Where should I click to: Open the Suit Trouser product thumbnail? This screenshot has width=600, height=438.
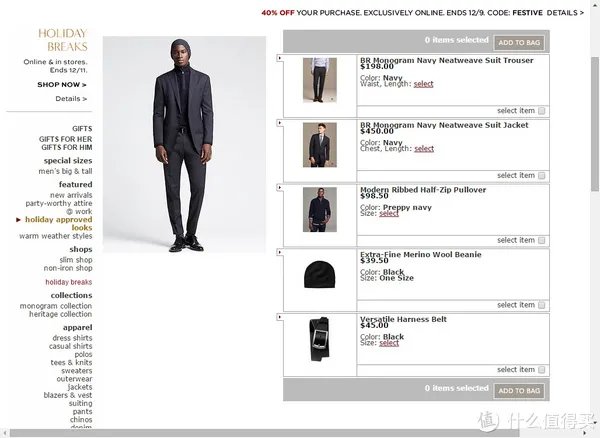[x=320, y=80]
